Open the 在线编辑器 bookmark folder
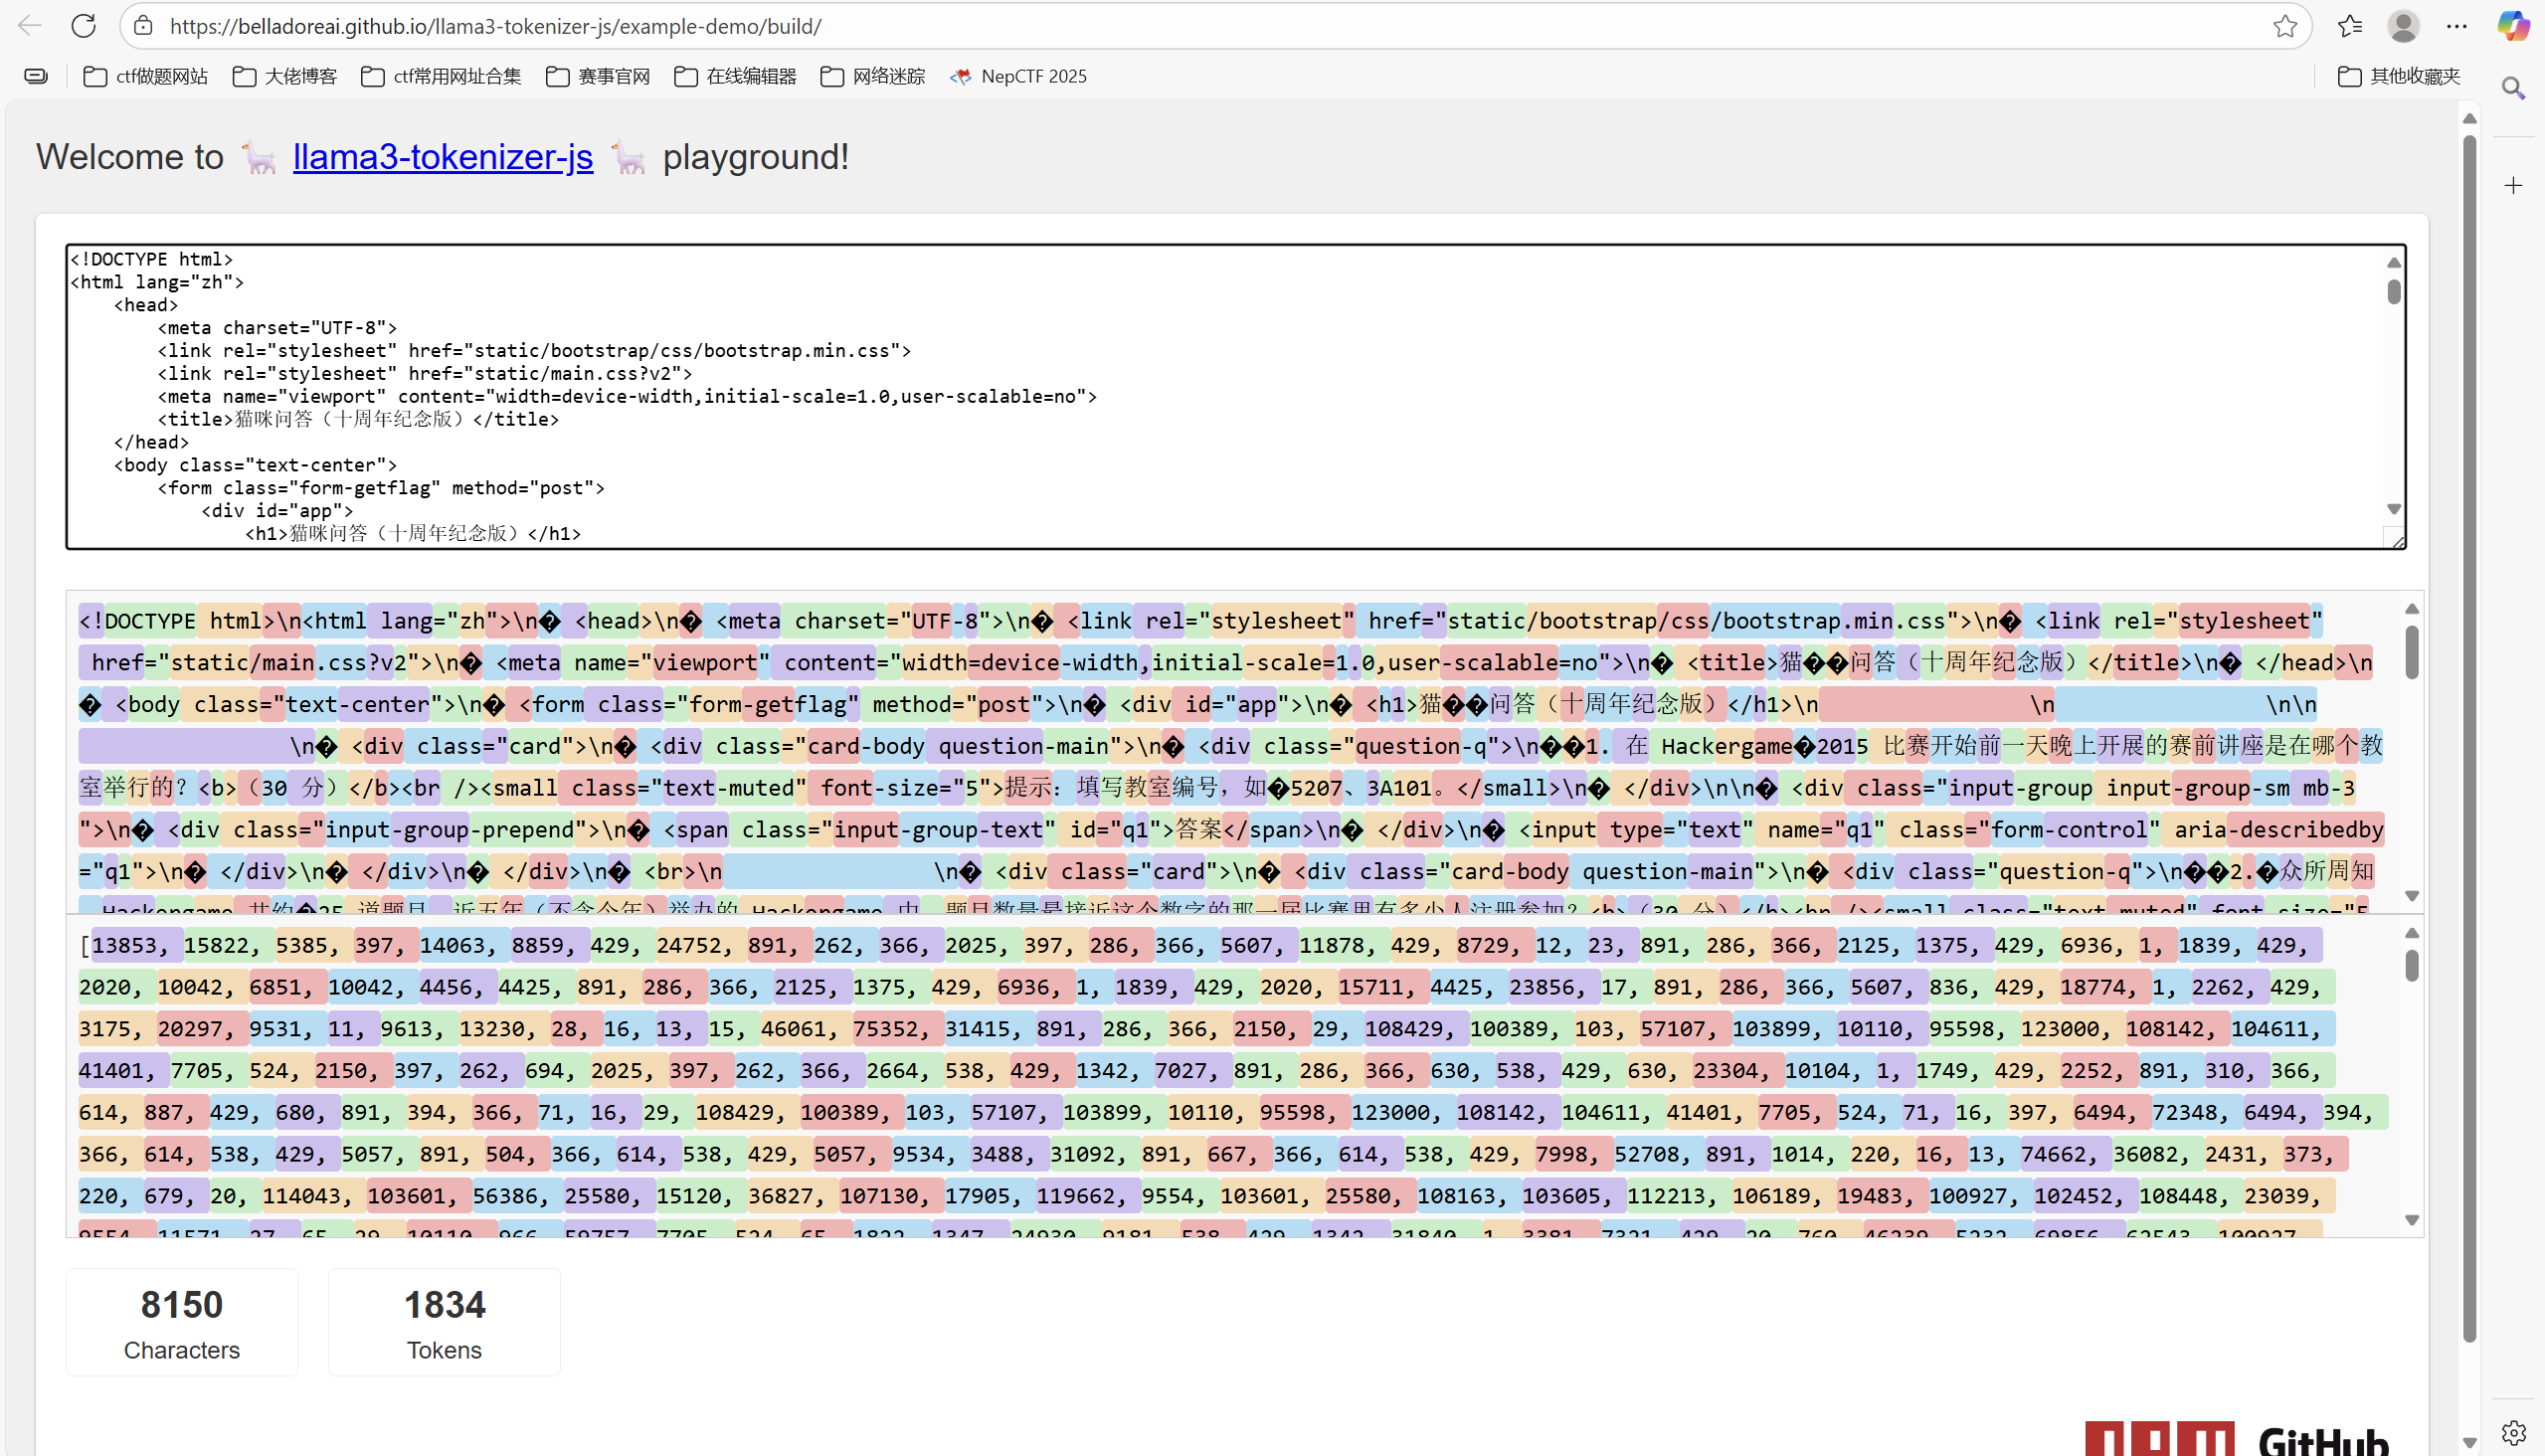 [x=735, y=76]
